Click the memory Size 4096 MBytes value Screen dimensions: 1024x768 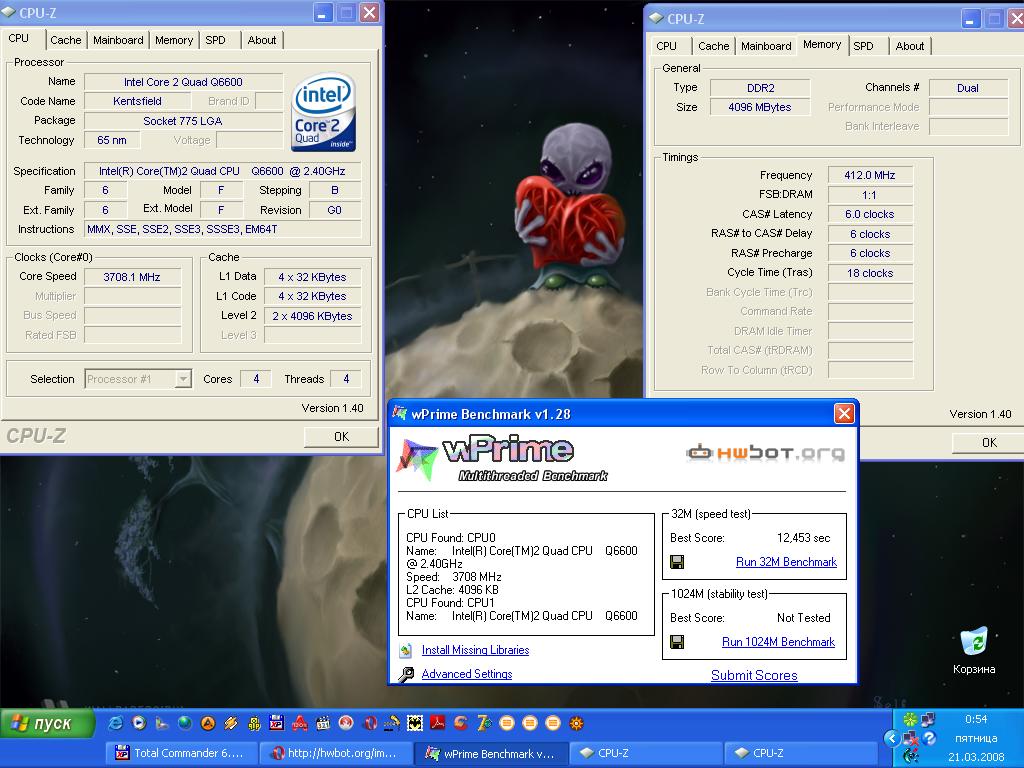pyautogui.click(x=760, y=107)
